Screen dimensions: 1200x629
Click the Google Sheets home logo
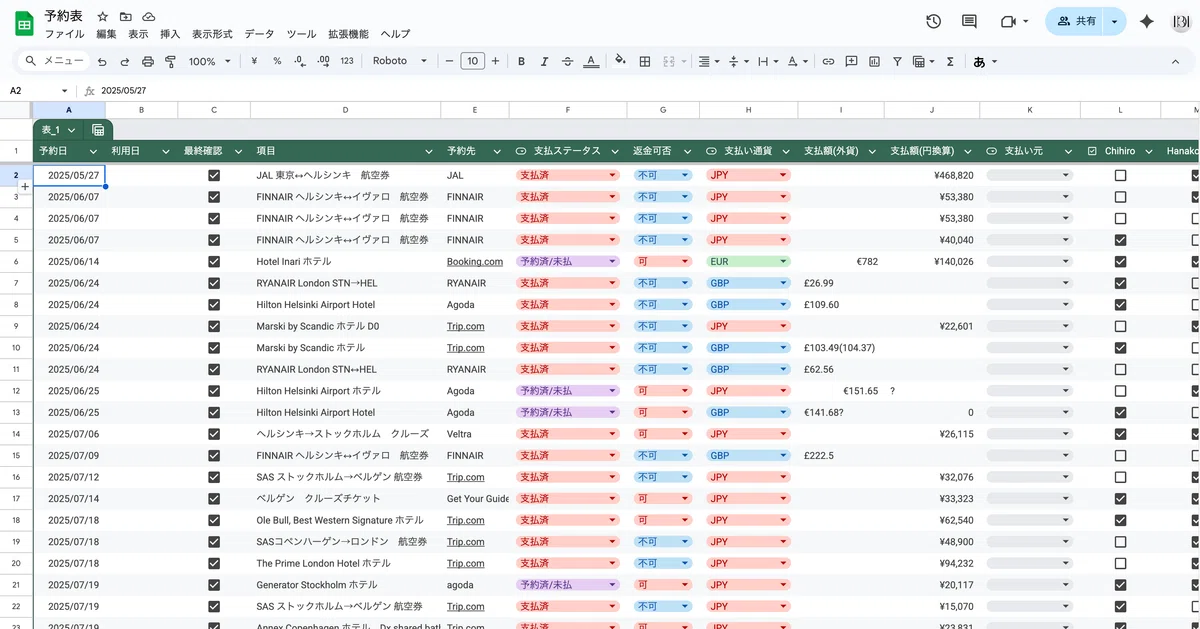click(x=23, y=23)
